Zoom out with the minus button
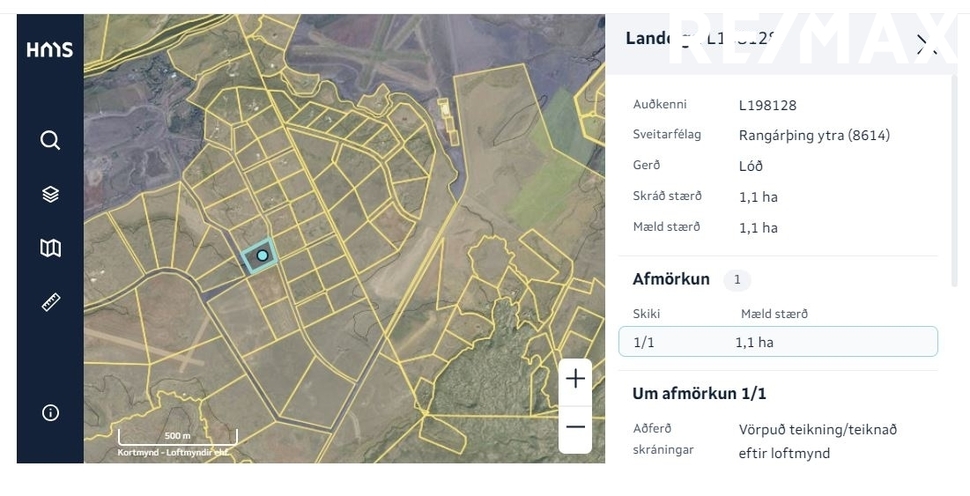This screenshot has width=970, height=496. [575, 427]
